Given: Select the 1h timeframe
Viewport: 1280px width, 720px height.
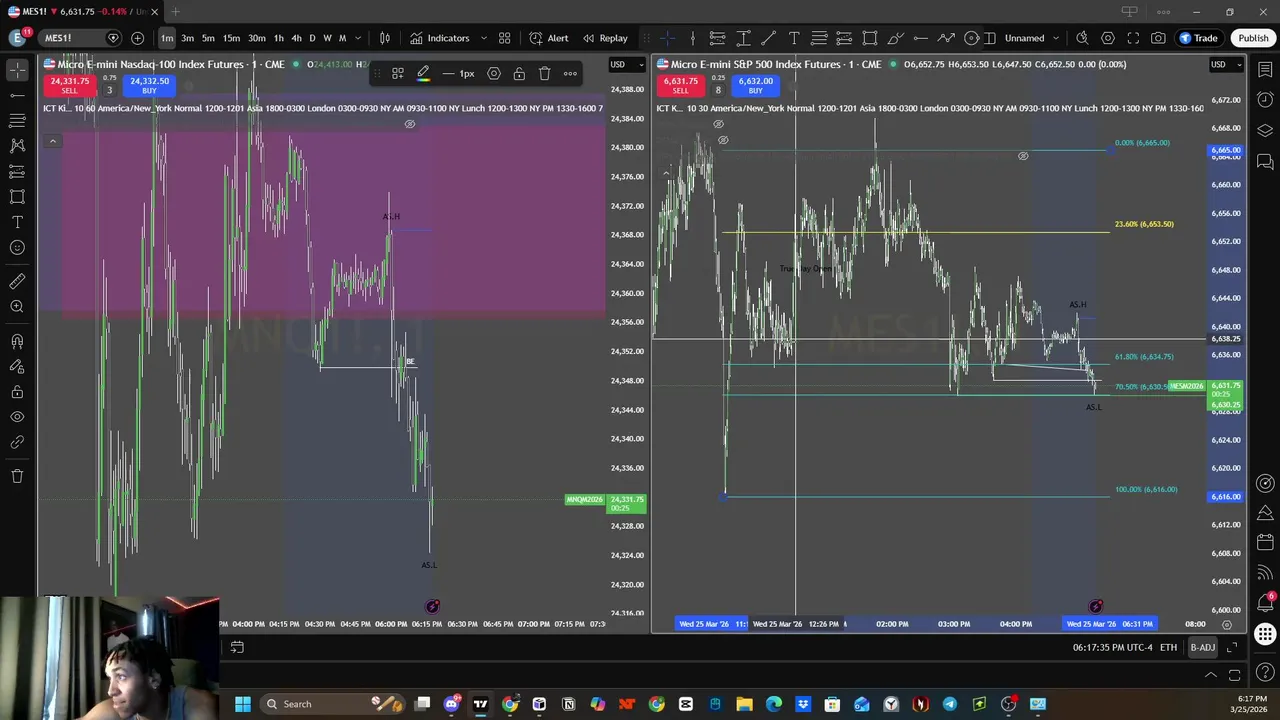Looking at the screenshot, I should pyautogui.click(x=279, y=38).
